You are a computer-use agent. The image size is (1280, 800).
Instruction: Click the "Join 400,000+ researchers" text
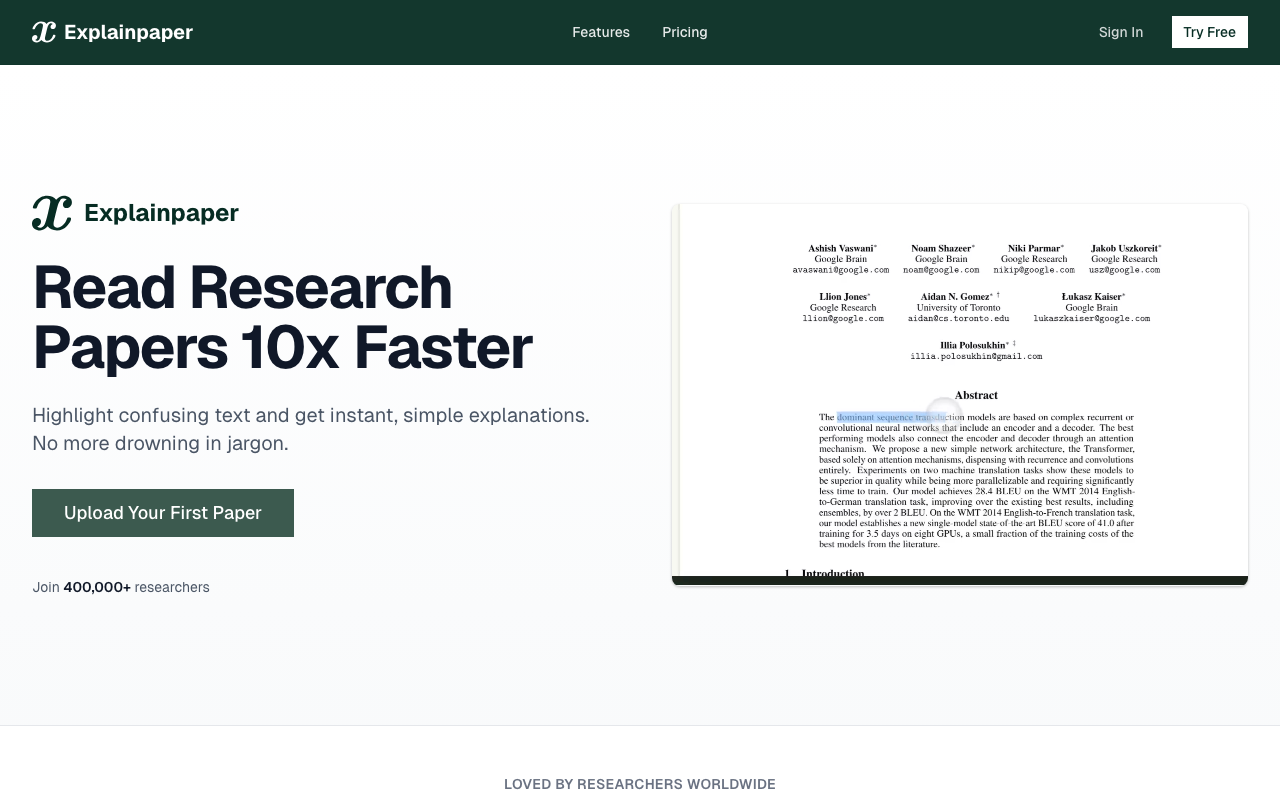click(x=121, y=587)
